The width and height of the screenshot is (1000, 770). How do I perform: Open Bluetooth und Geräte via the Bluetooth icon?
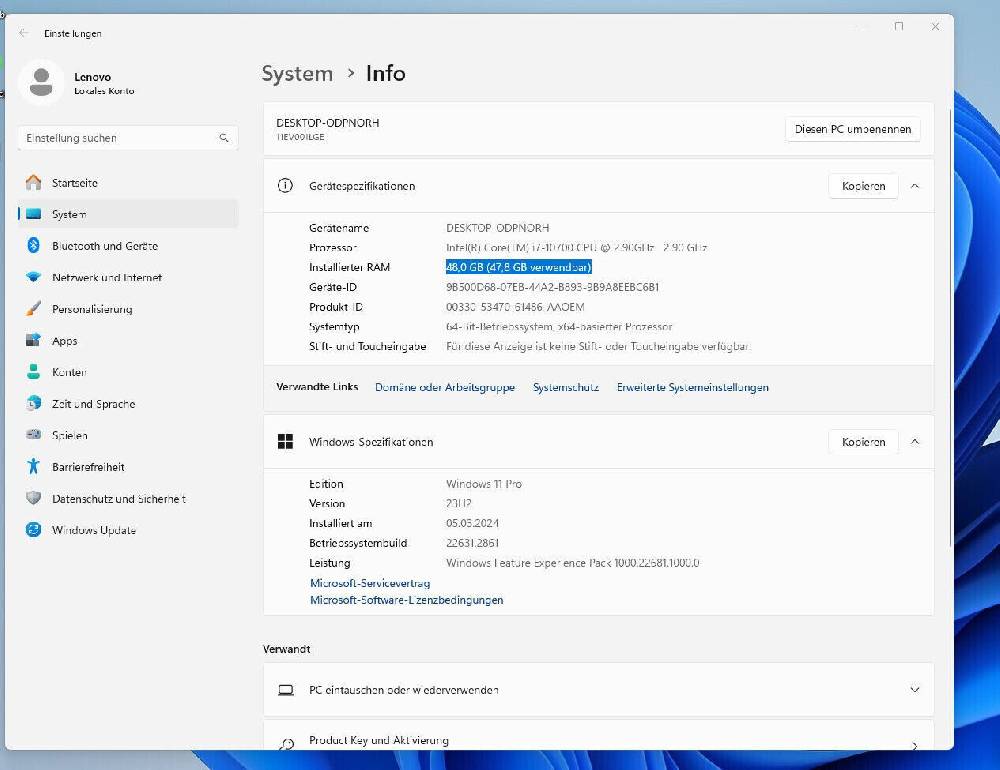click(x=34, y=246)
